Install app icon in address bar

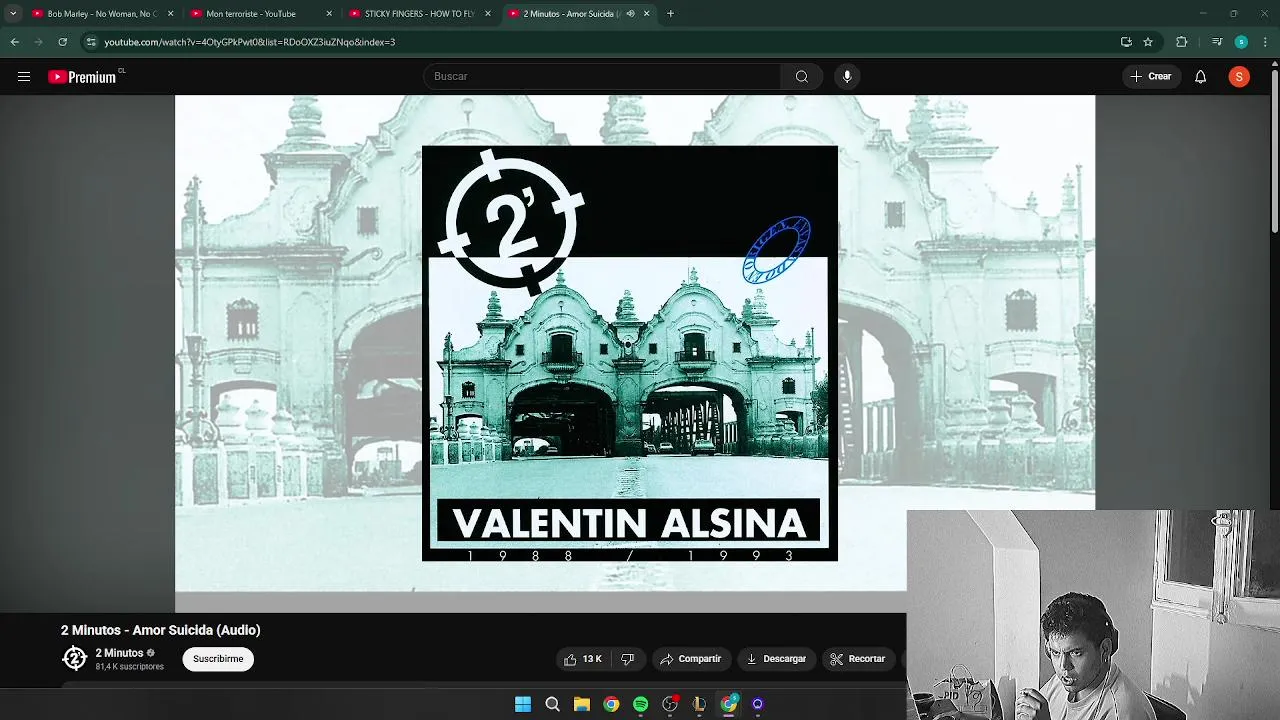pyautogui.click(x=1126, y=42)
